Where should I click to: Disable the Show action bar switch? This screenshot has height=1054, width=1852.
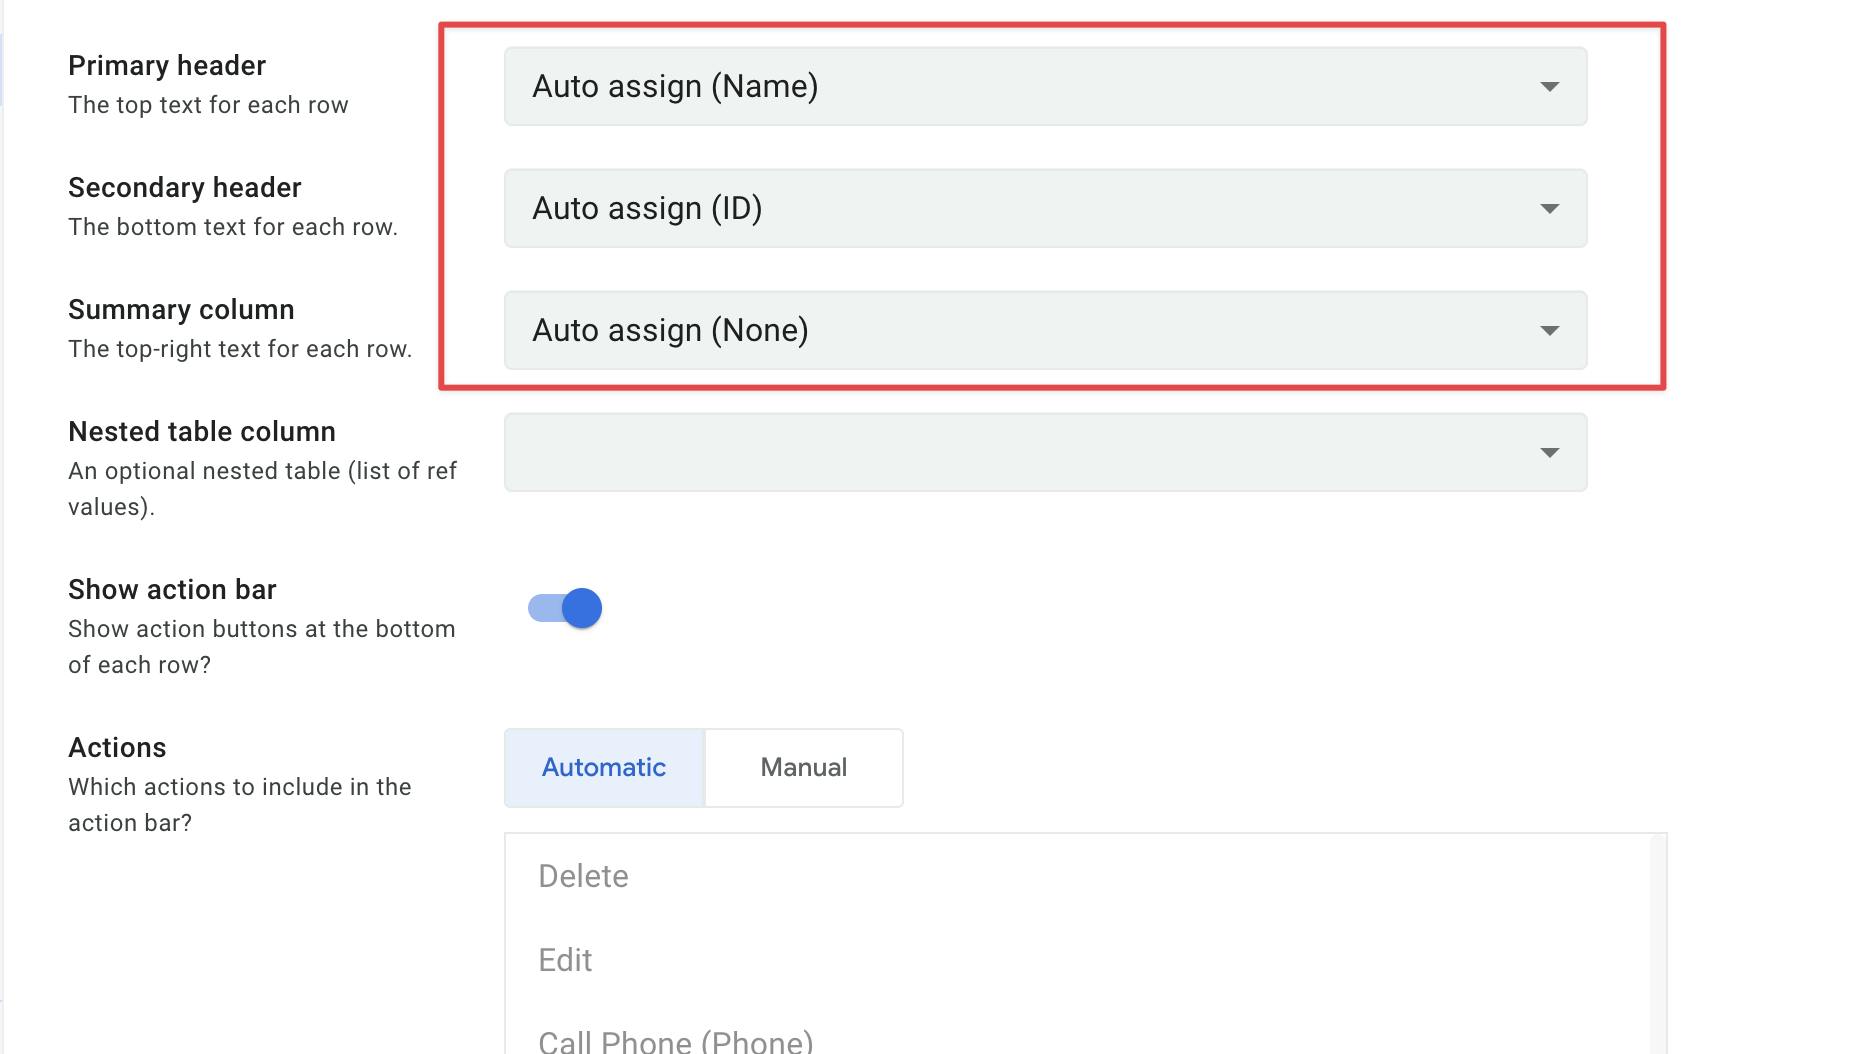point(566,608)
